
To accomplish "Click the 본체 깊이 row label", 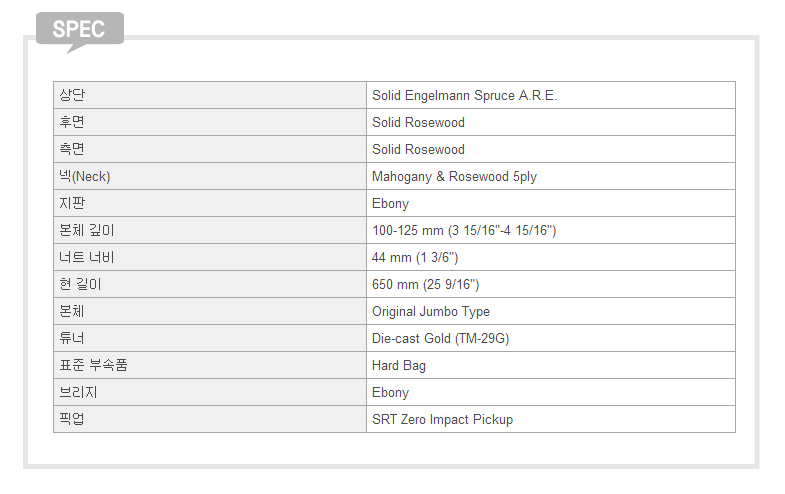I will pos(87,230).
